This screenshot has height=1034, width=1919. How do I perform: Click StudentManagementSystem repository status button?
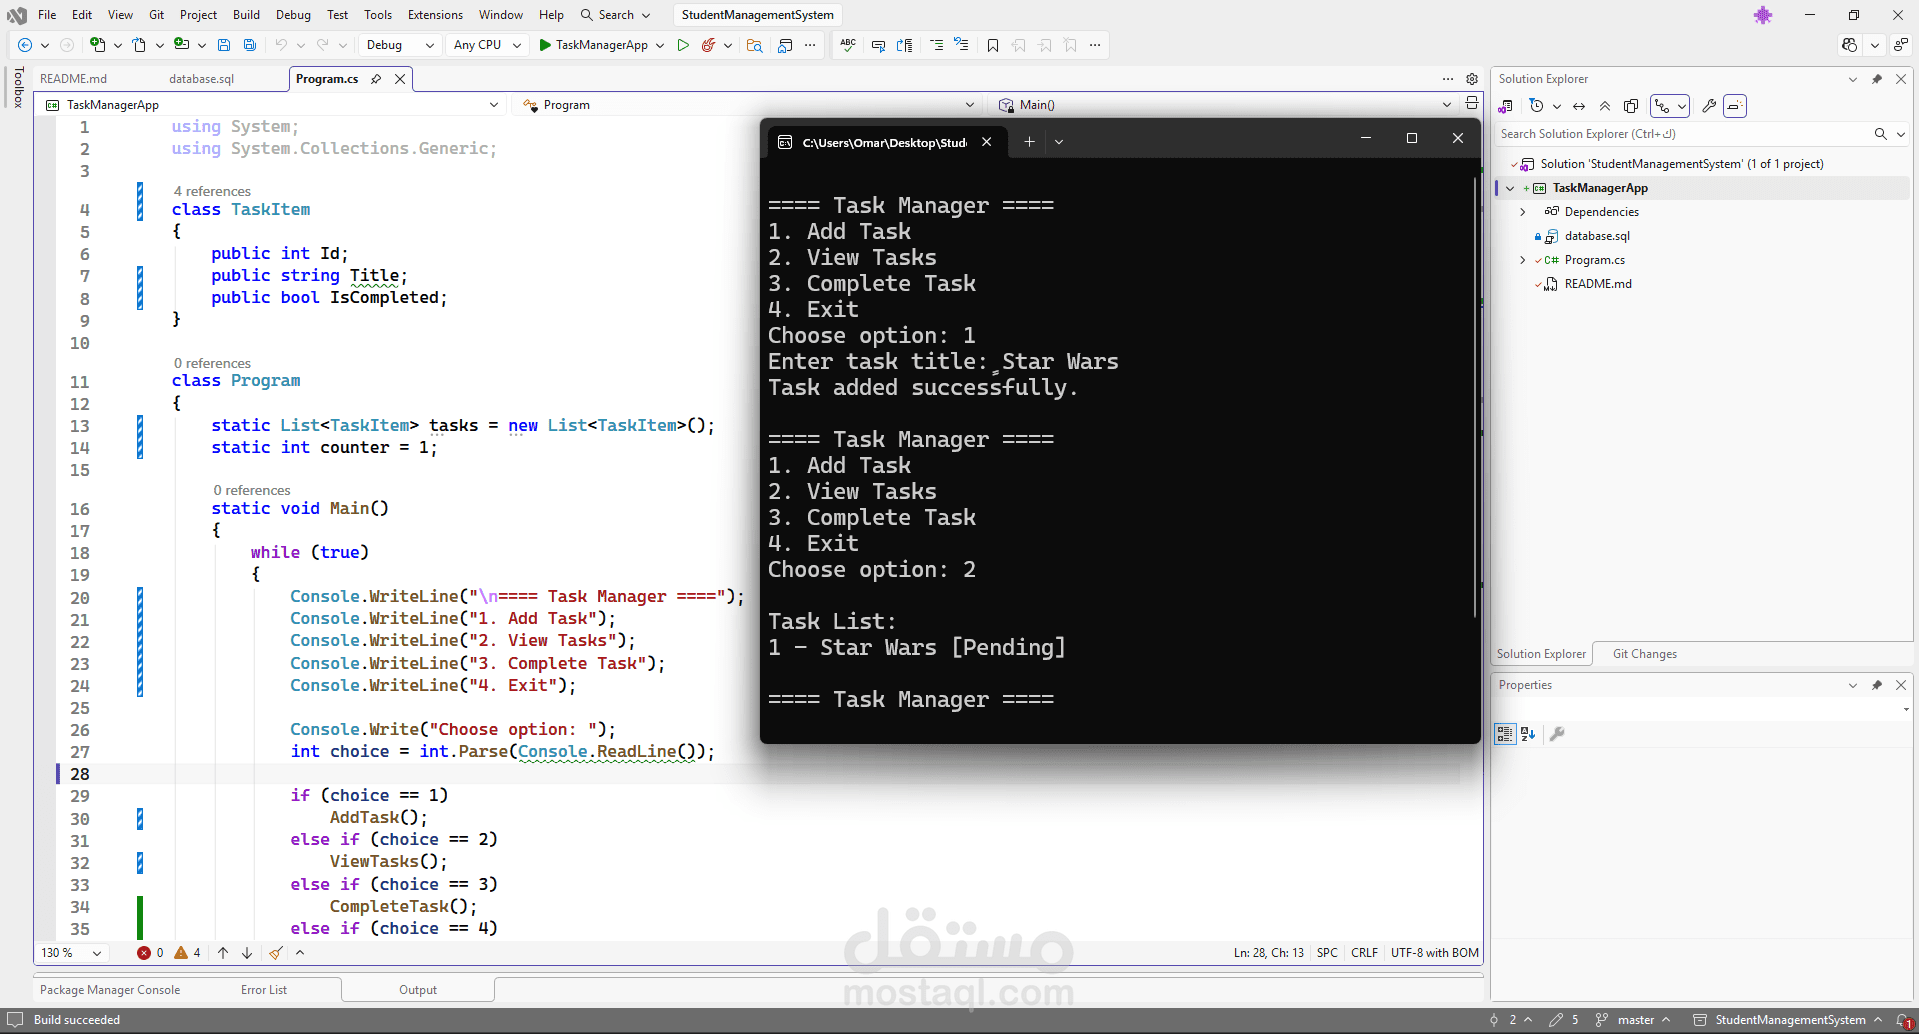tap(1788, 1020)
